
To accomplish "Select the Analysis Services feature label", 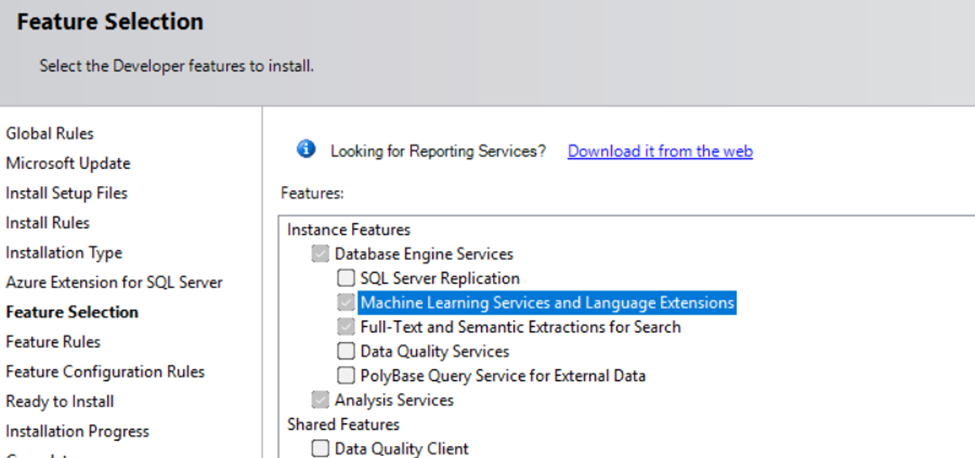I will point(394,400).
